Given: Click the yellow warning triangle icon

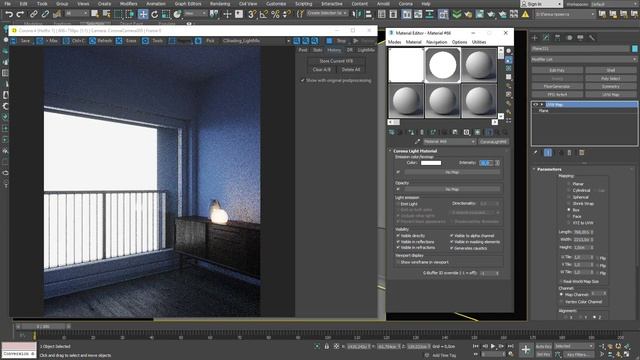Looking at the screenshot, I should tap(525, 14).
